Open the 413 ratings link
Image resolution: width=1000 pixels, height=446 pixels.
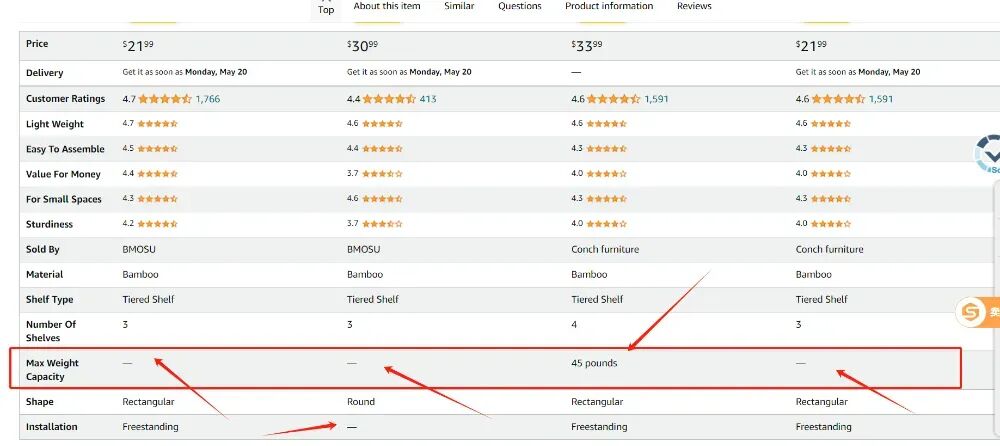click(428, 99)
